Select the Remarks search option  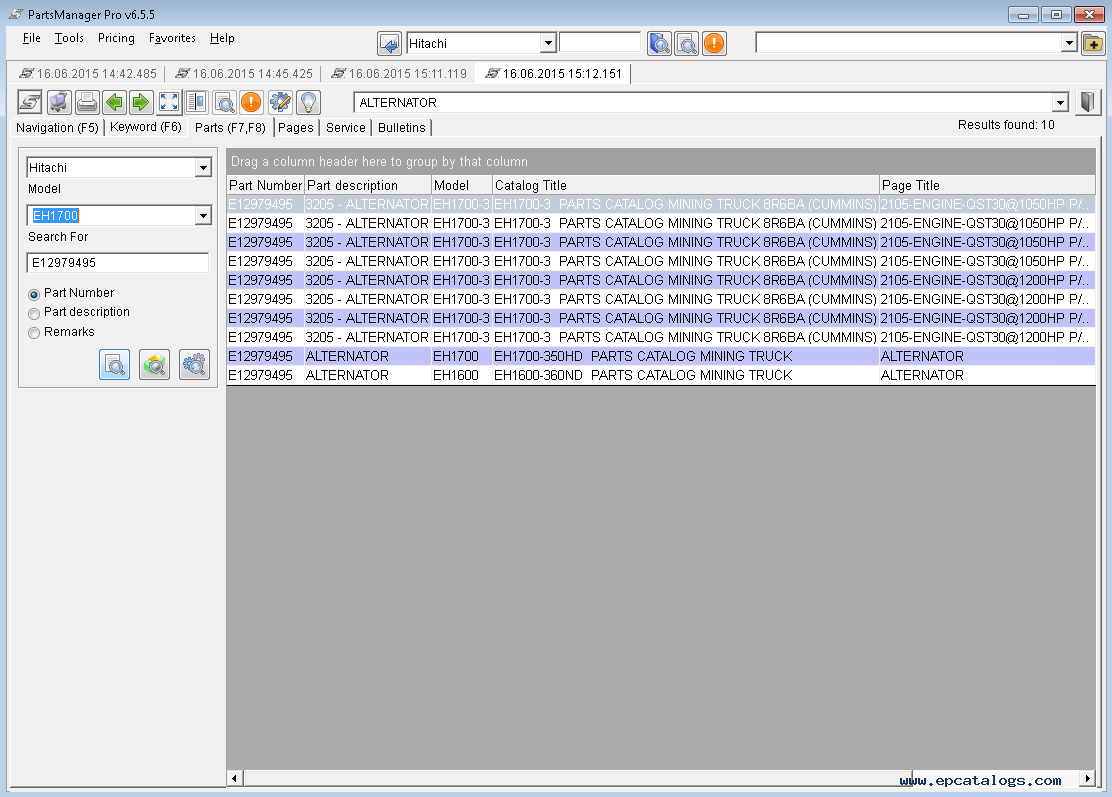pyautogui.click(x=35, y=332)
